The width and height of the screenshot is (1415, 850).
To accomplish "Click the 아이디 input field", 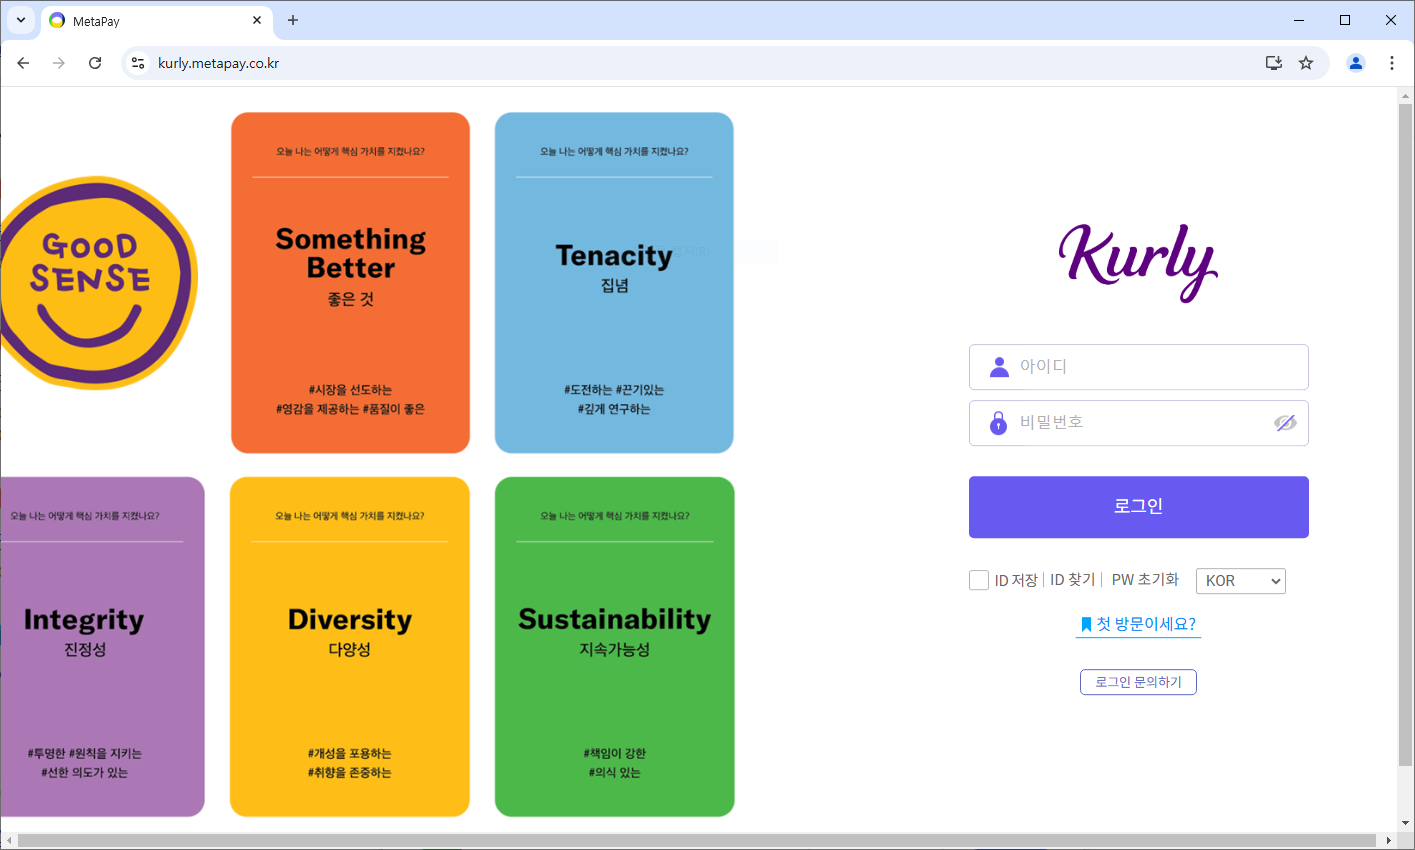I will point(1138,367).
